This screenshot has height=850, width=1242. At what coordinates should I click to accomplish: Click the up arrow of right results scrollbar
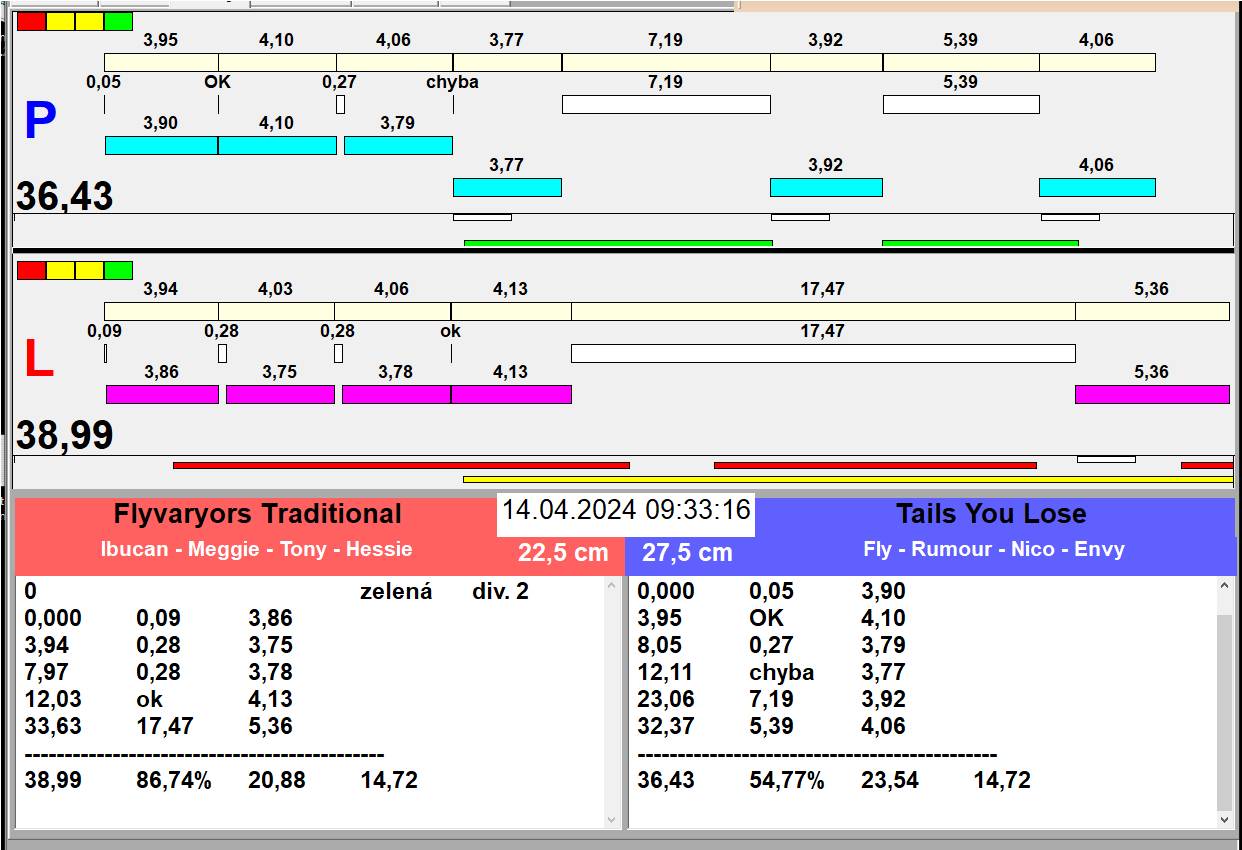[x=1226, y=586]
